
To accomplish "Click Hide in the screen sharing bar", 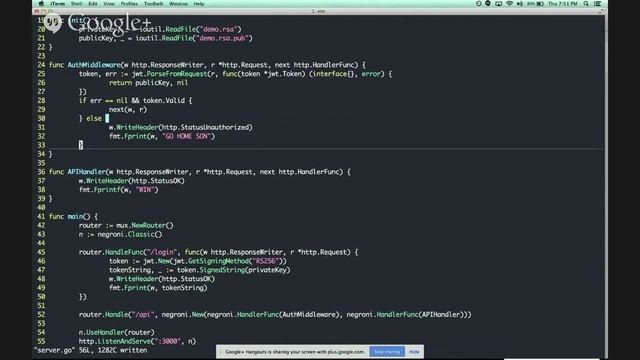I will [414, 351].
